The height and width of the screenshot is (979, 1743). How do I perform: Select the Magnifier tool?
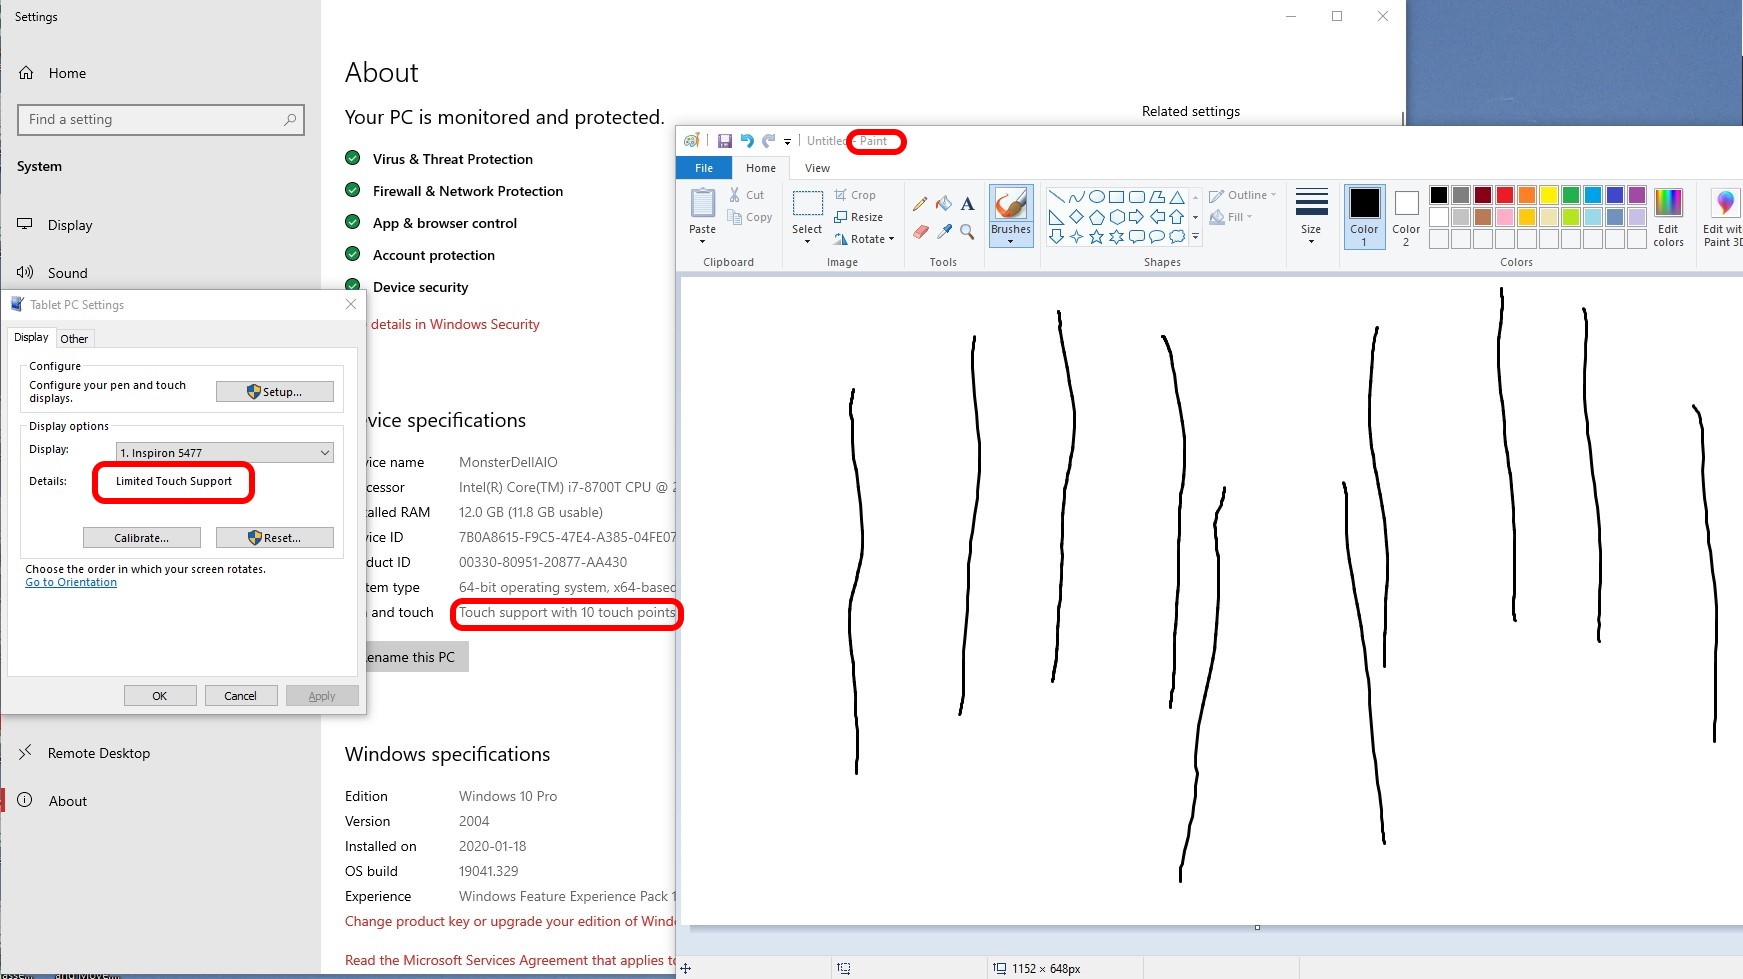967,232
